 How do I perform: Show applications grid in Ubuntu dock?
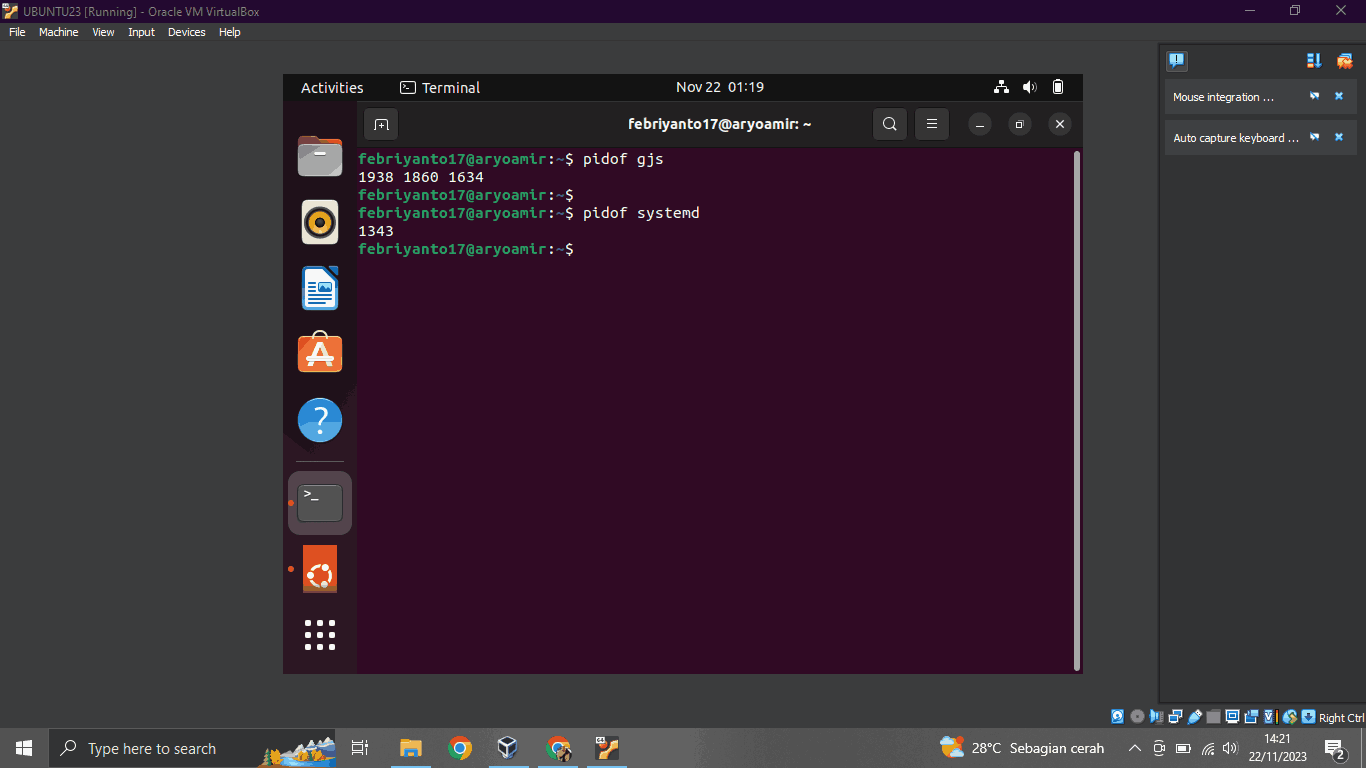(x=320, y=635)
